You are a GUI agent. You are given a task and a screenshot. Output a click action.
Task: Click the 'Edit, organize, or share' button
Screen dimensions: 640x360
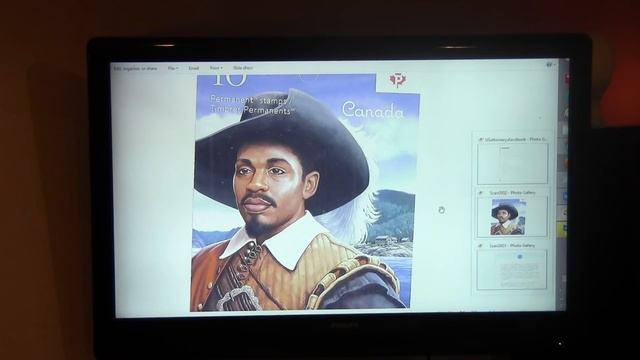click(135, 69)
